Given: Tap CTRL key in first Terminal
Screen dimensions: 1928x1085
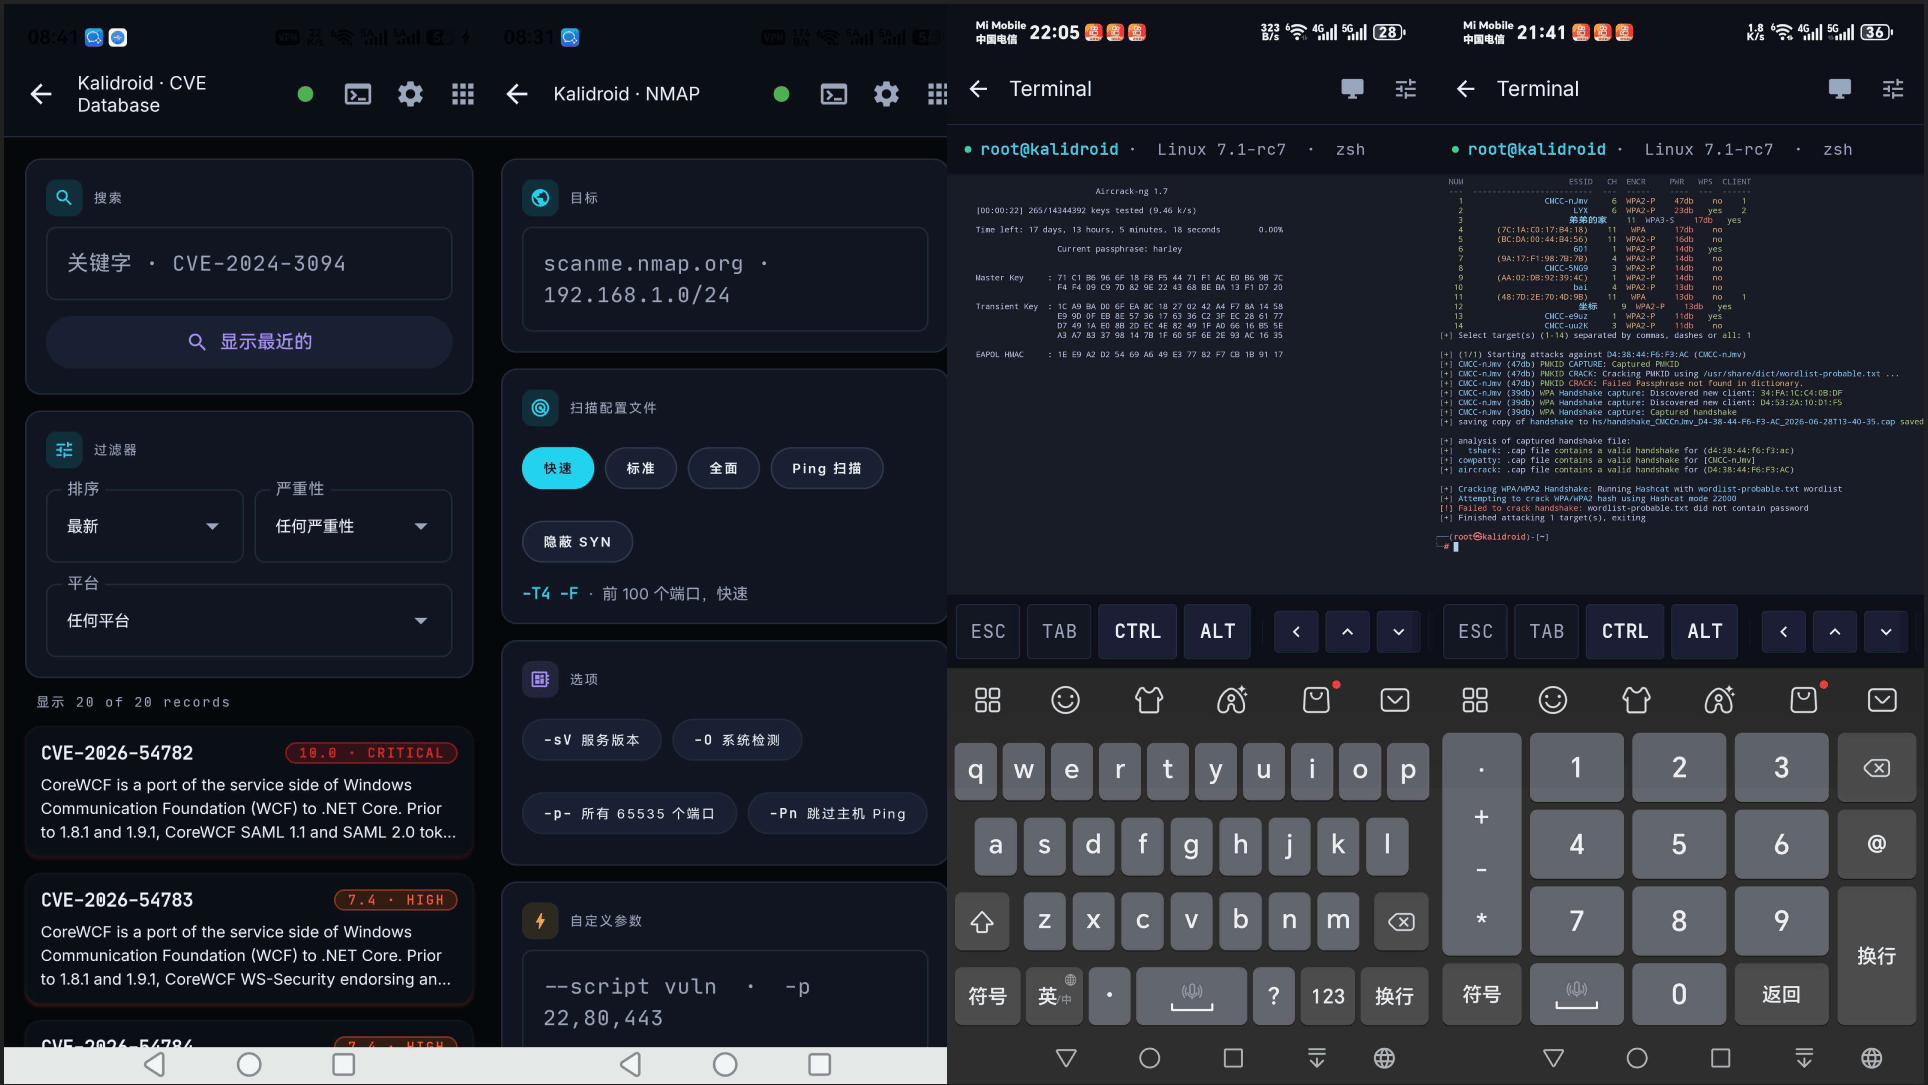Looking at the screenshot, I should (1137, 631).
